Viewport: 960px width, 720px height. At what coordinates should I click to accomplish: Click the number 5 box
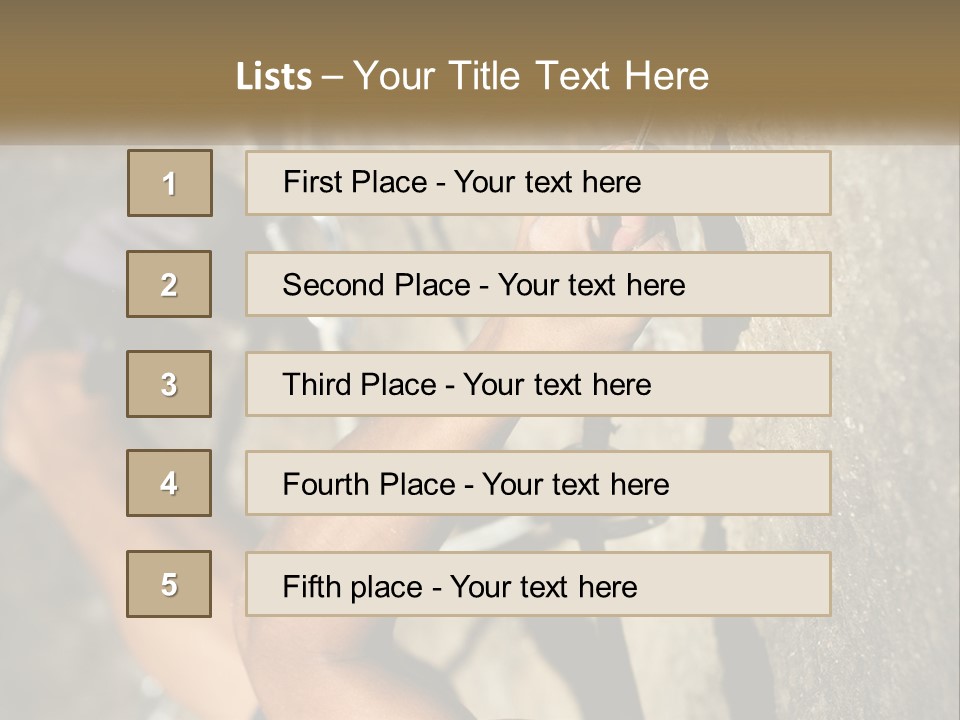coord(169,584)
